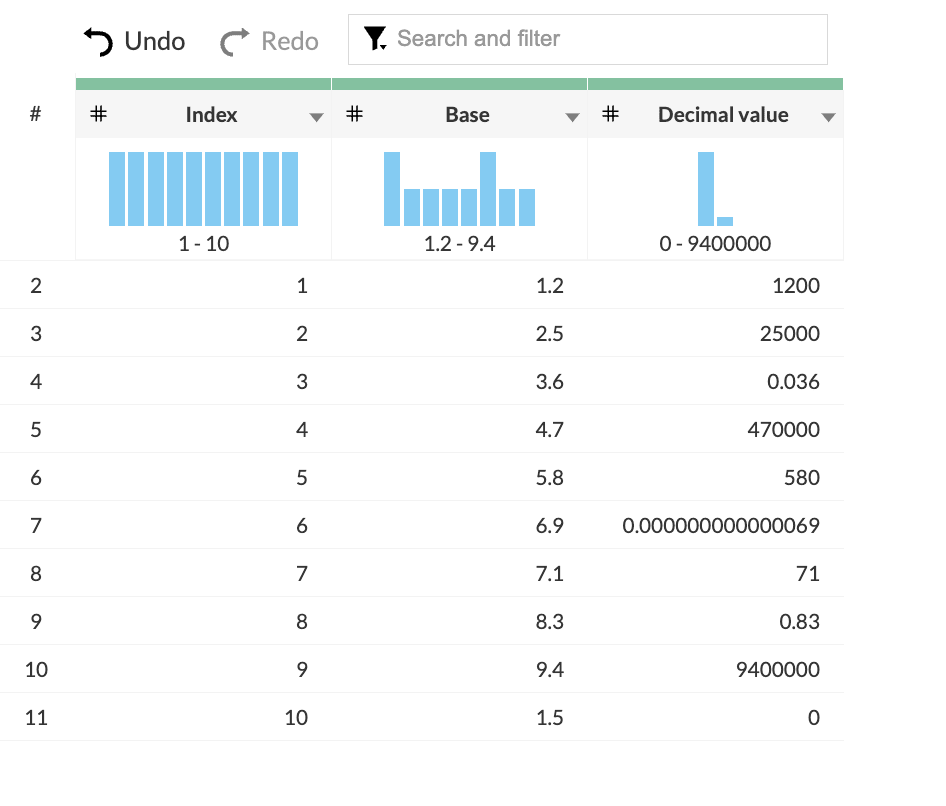The image size is (946, 806).
Task: Click the Search and filter field
Action: [x=600, y=39]
